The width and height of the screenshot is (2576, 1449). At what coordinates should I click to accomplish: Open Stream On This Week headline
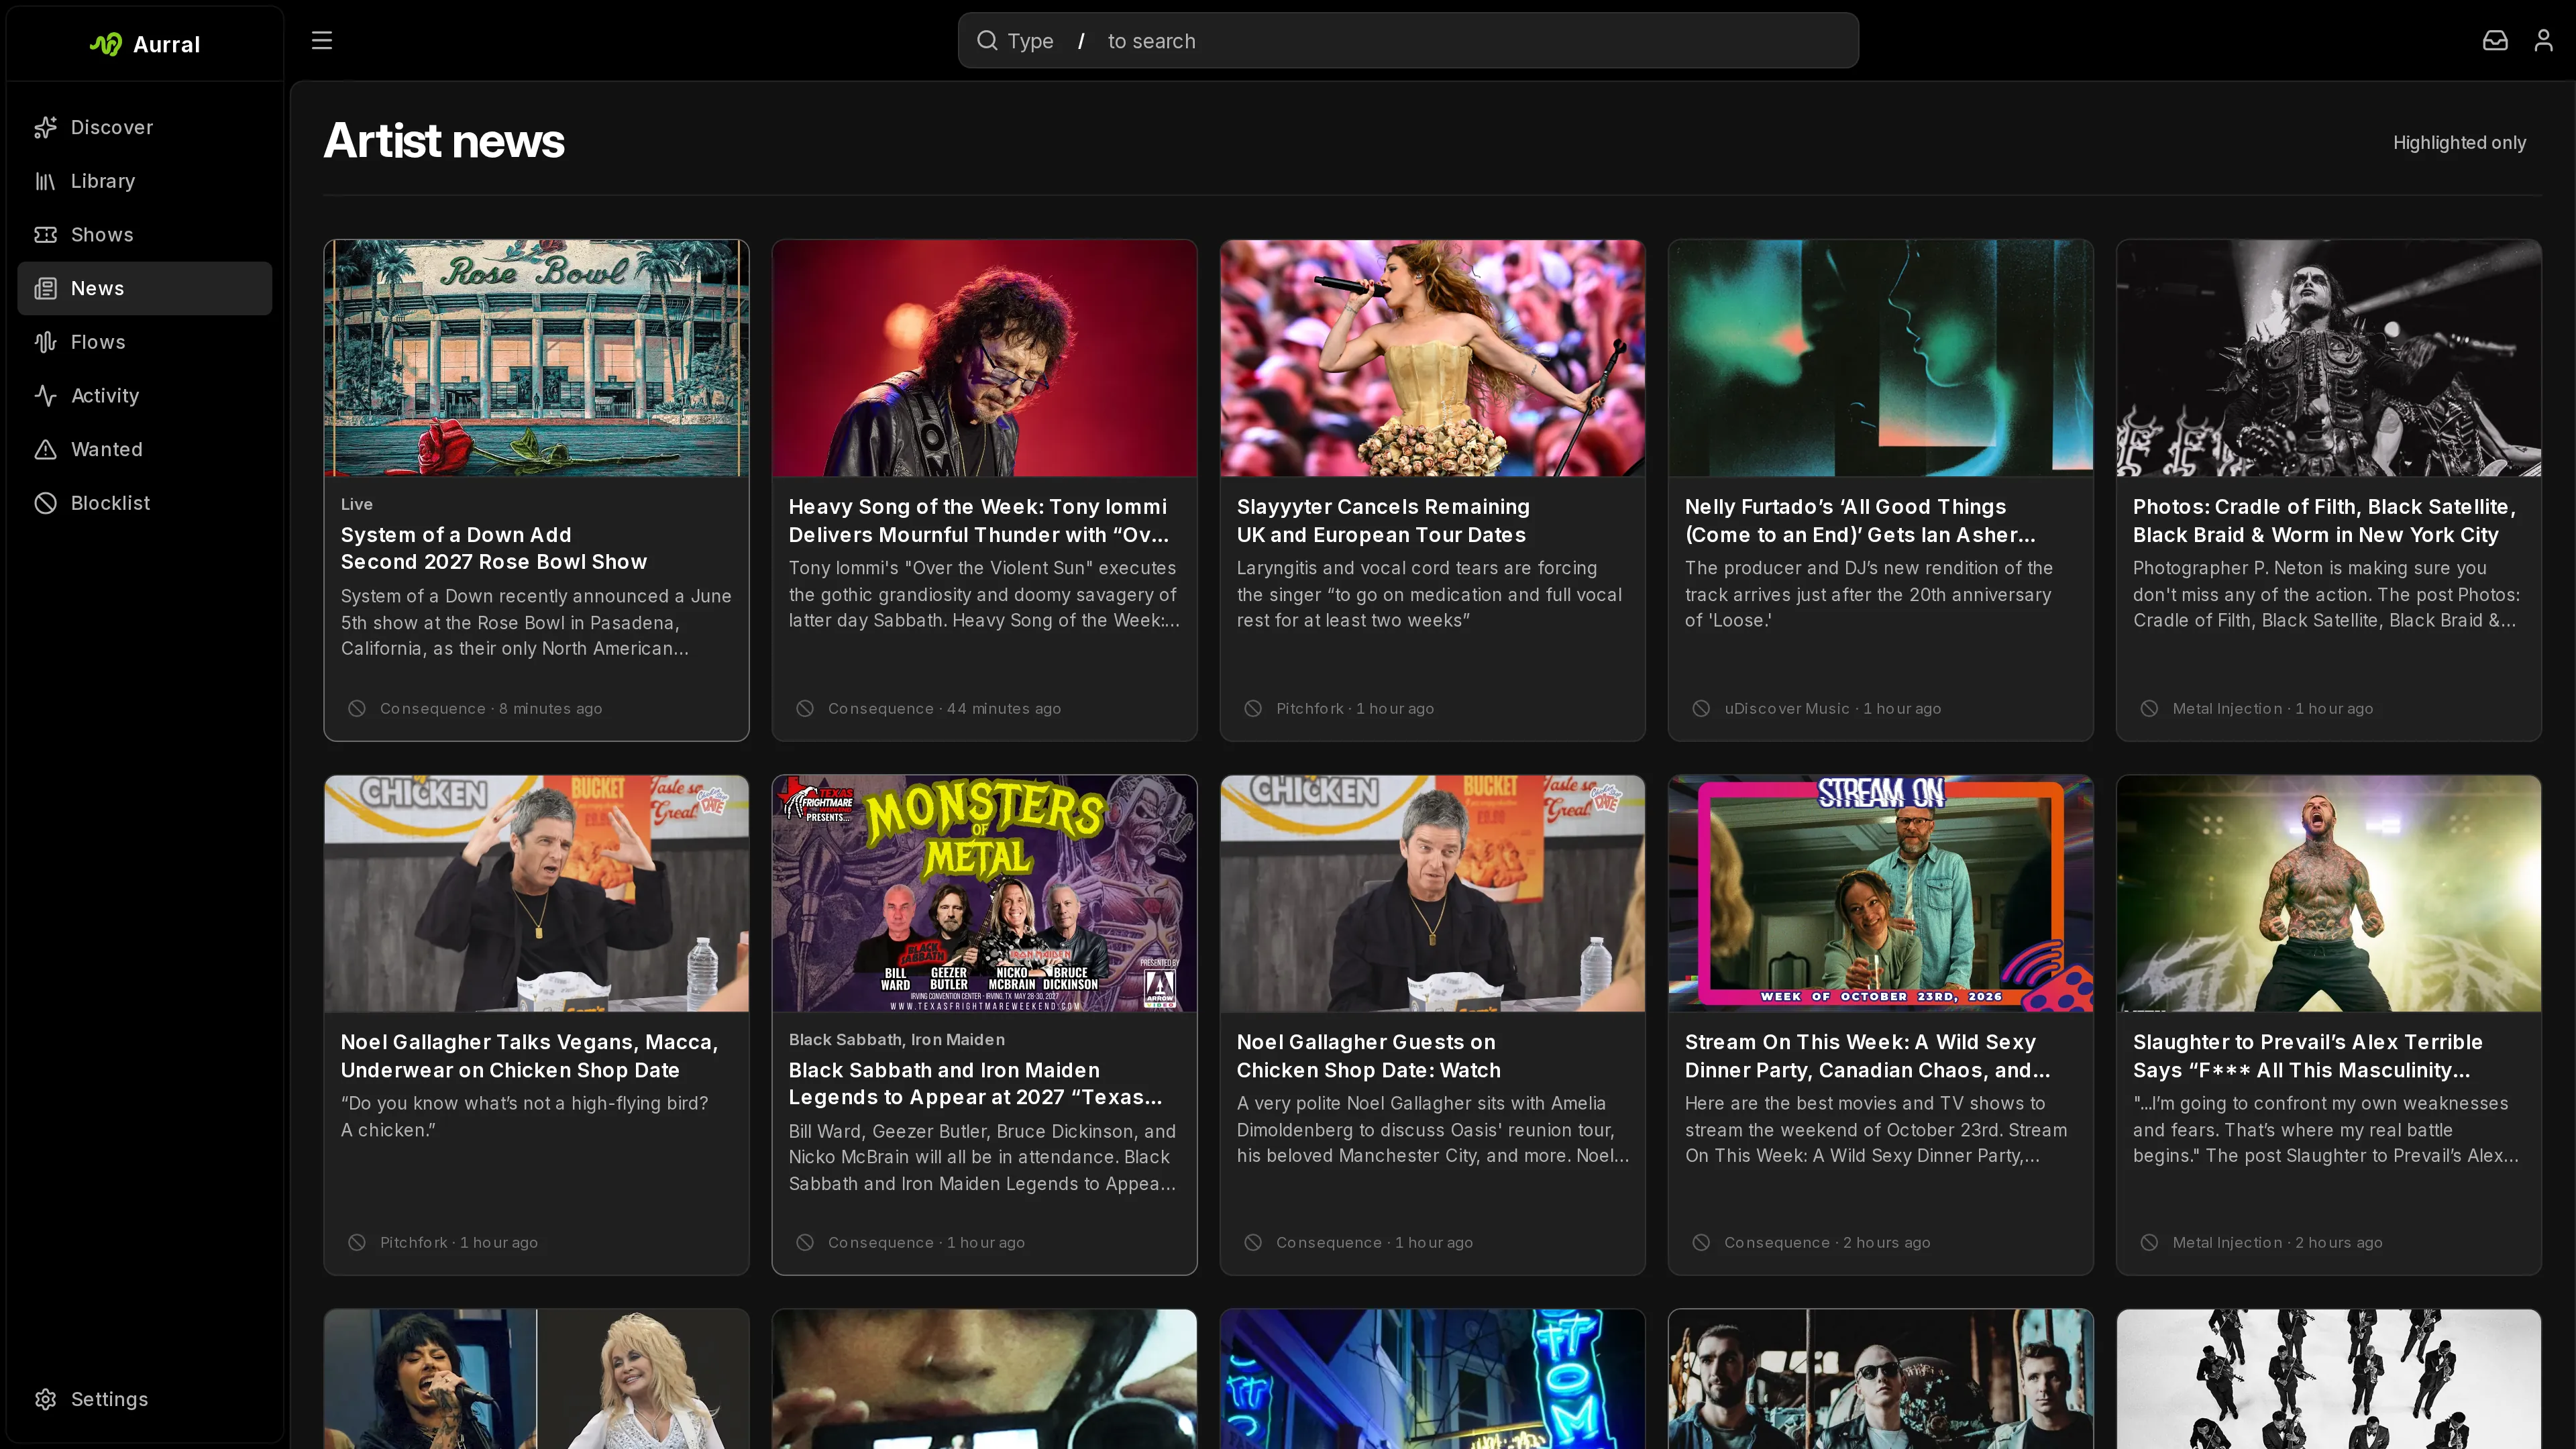point(1867,1056)
